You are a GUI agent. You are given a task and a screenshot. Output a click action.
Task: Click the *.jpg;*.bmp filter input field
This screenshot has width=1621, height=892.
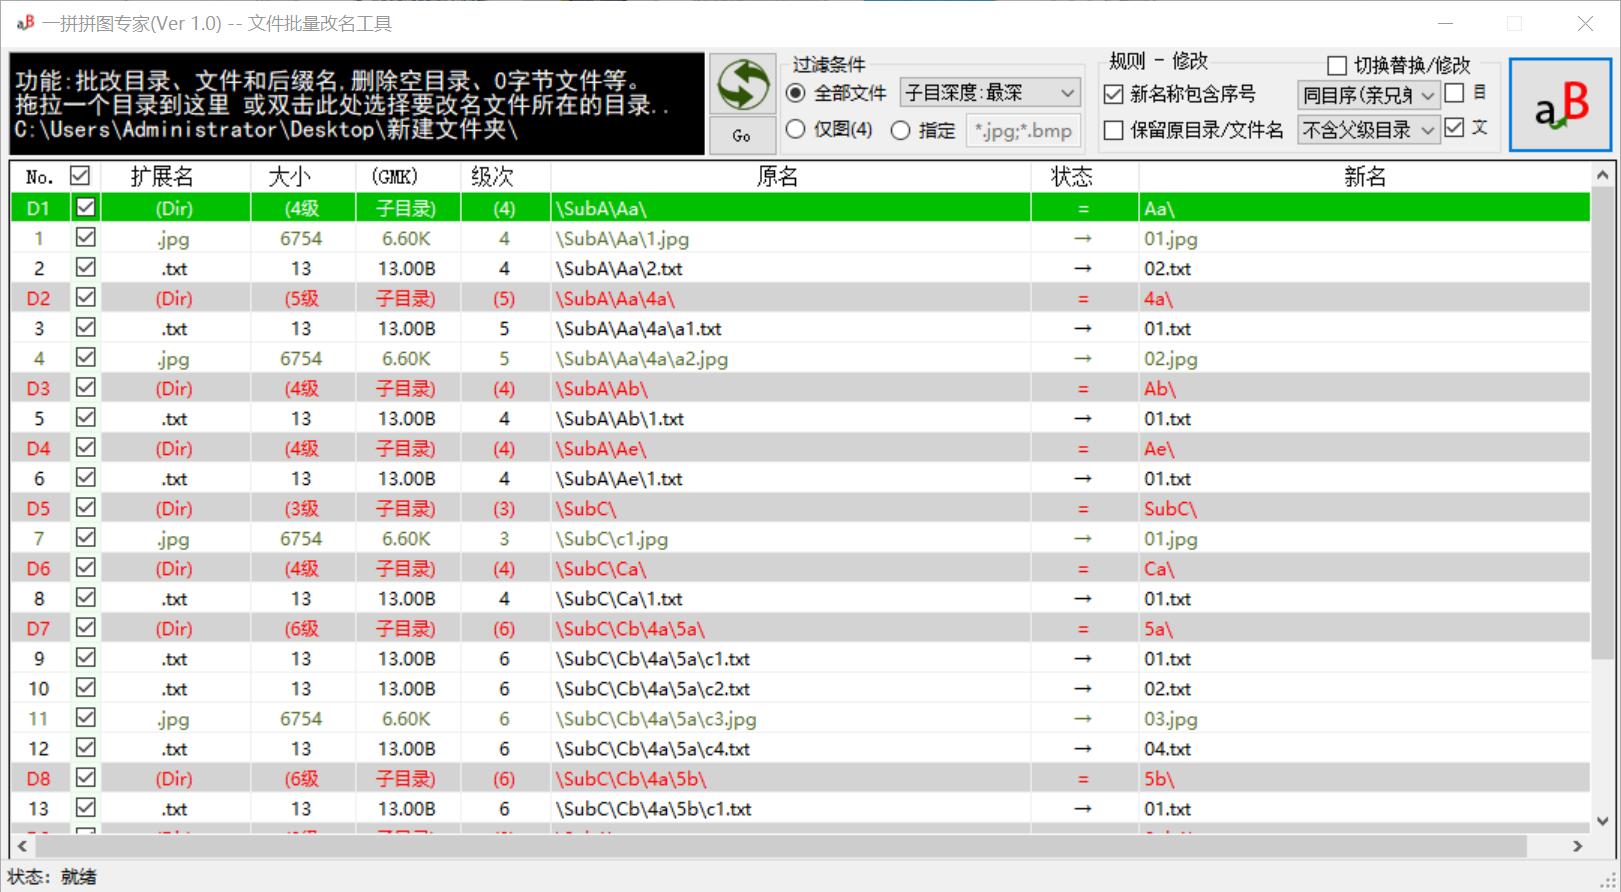pyautogui.click(x=1023, y=130)
